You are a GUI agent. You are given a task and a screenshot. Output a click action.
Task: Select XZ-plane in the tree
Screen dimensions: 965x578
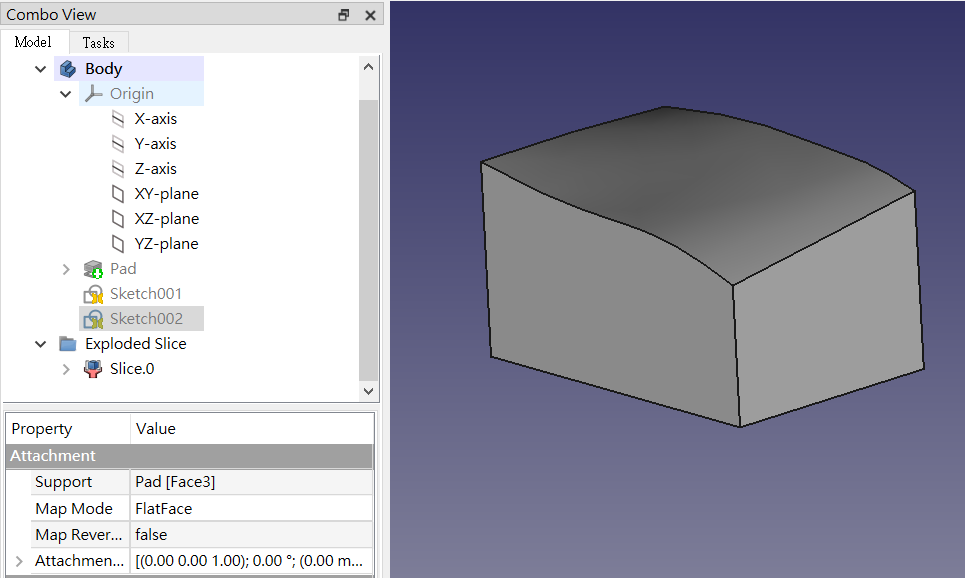(167, 219)
